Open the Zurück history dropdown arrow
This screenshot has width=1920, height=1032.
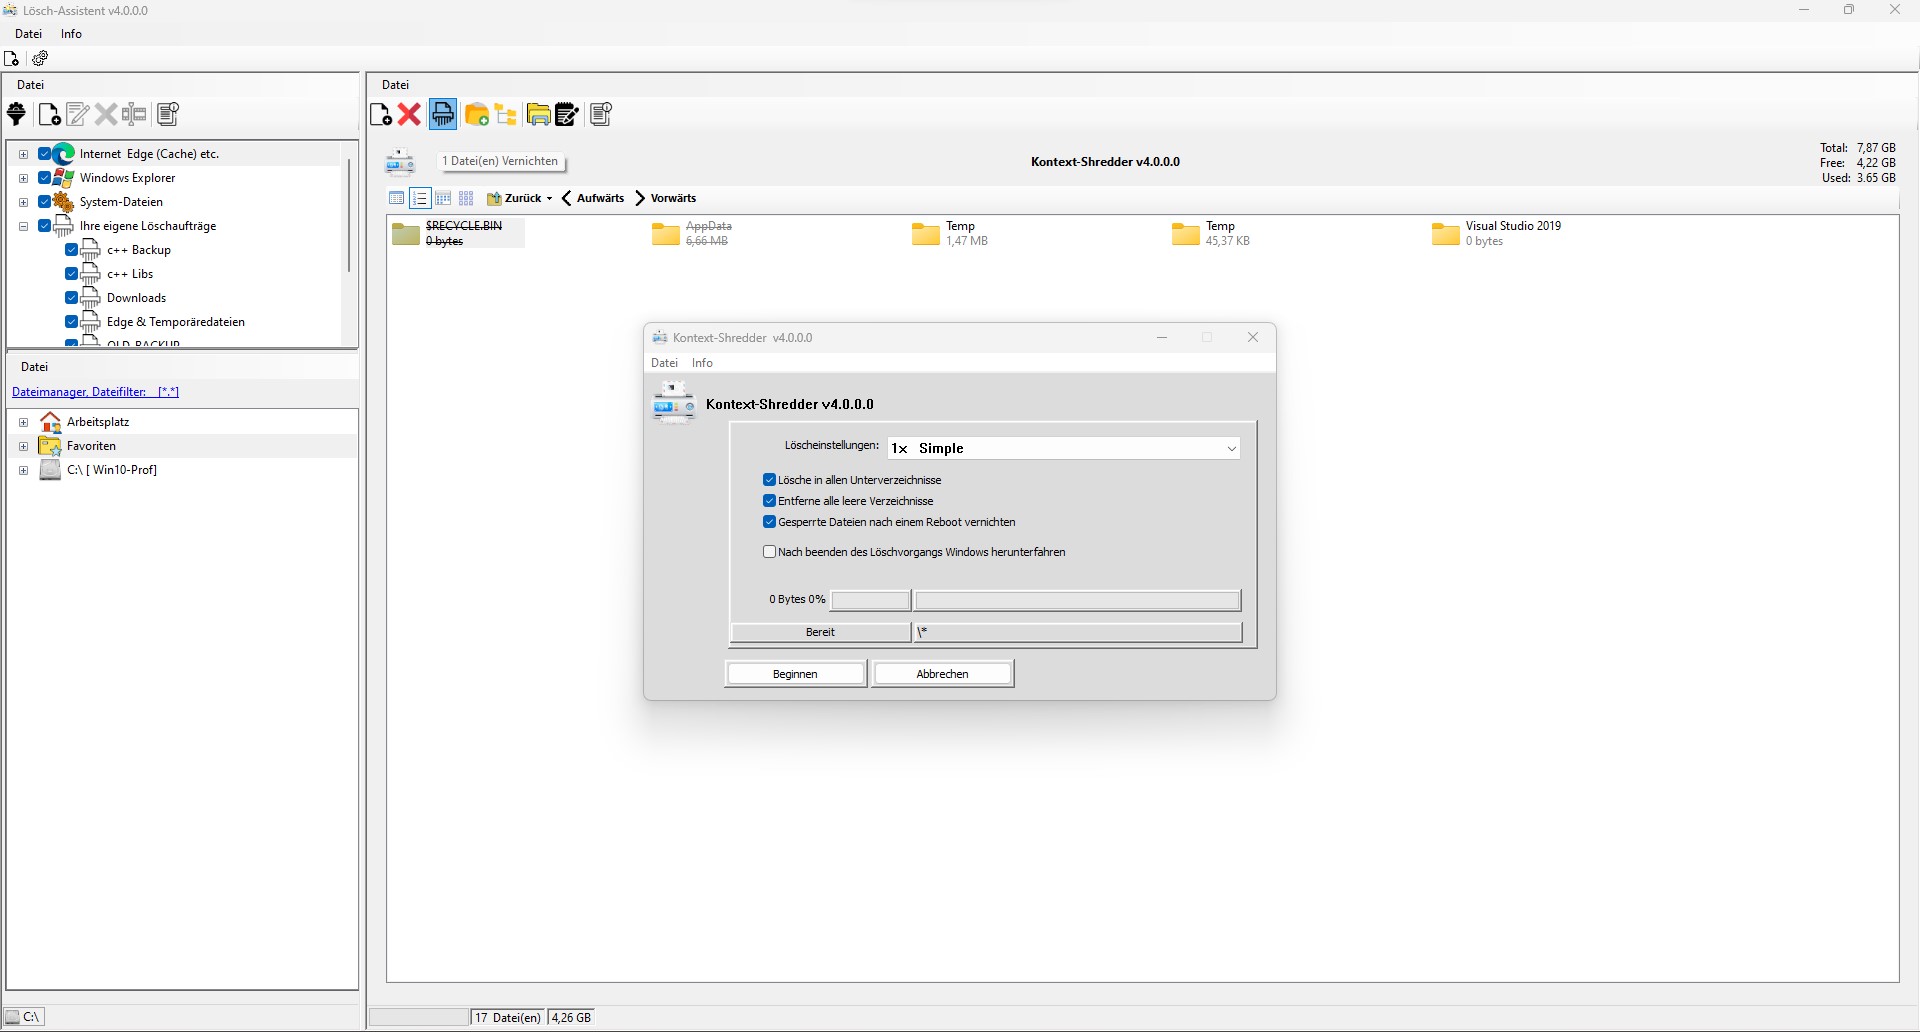click(549, 199)
